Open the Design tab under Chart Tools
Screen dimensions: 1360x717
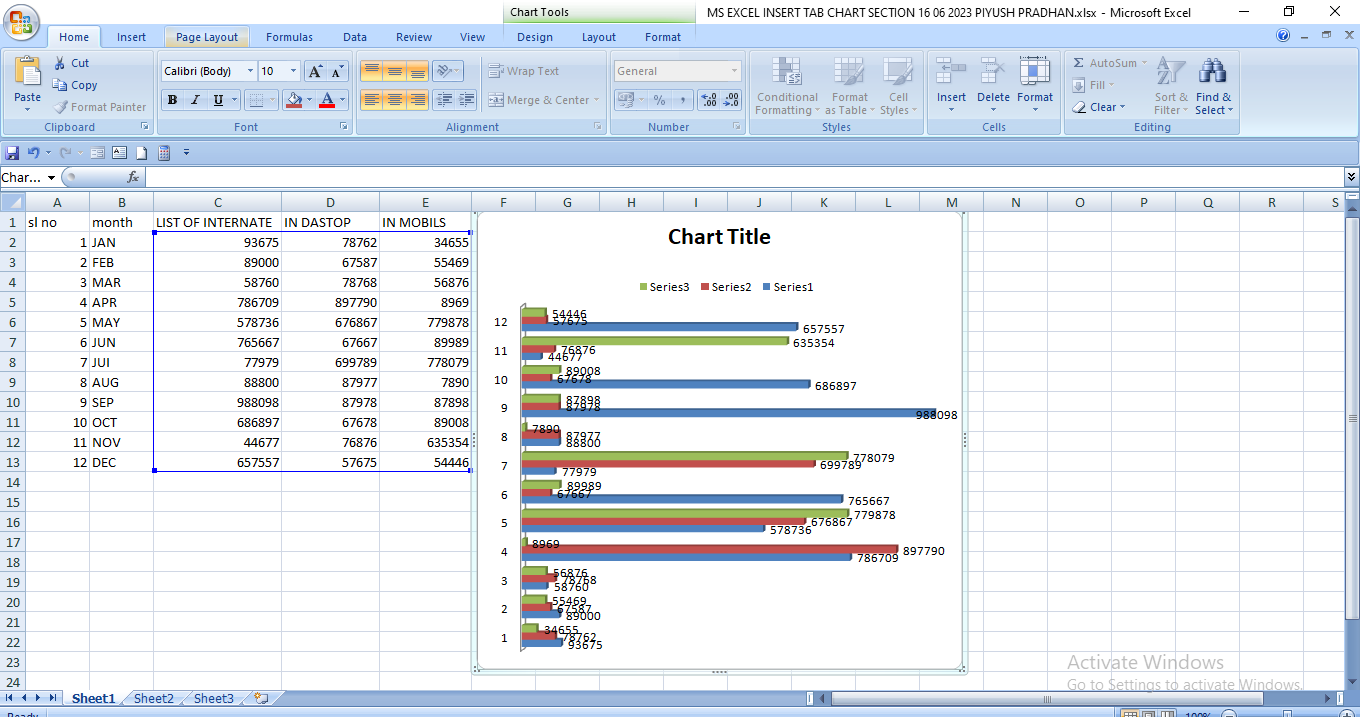point(534,37)
